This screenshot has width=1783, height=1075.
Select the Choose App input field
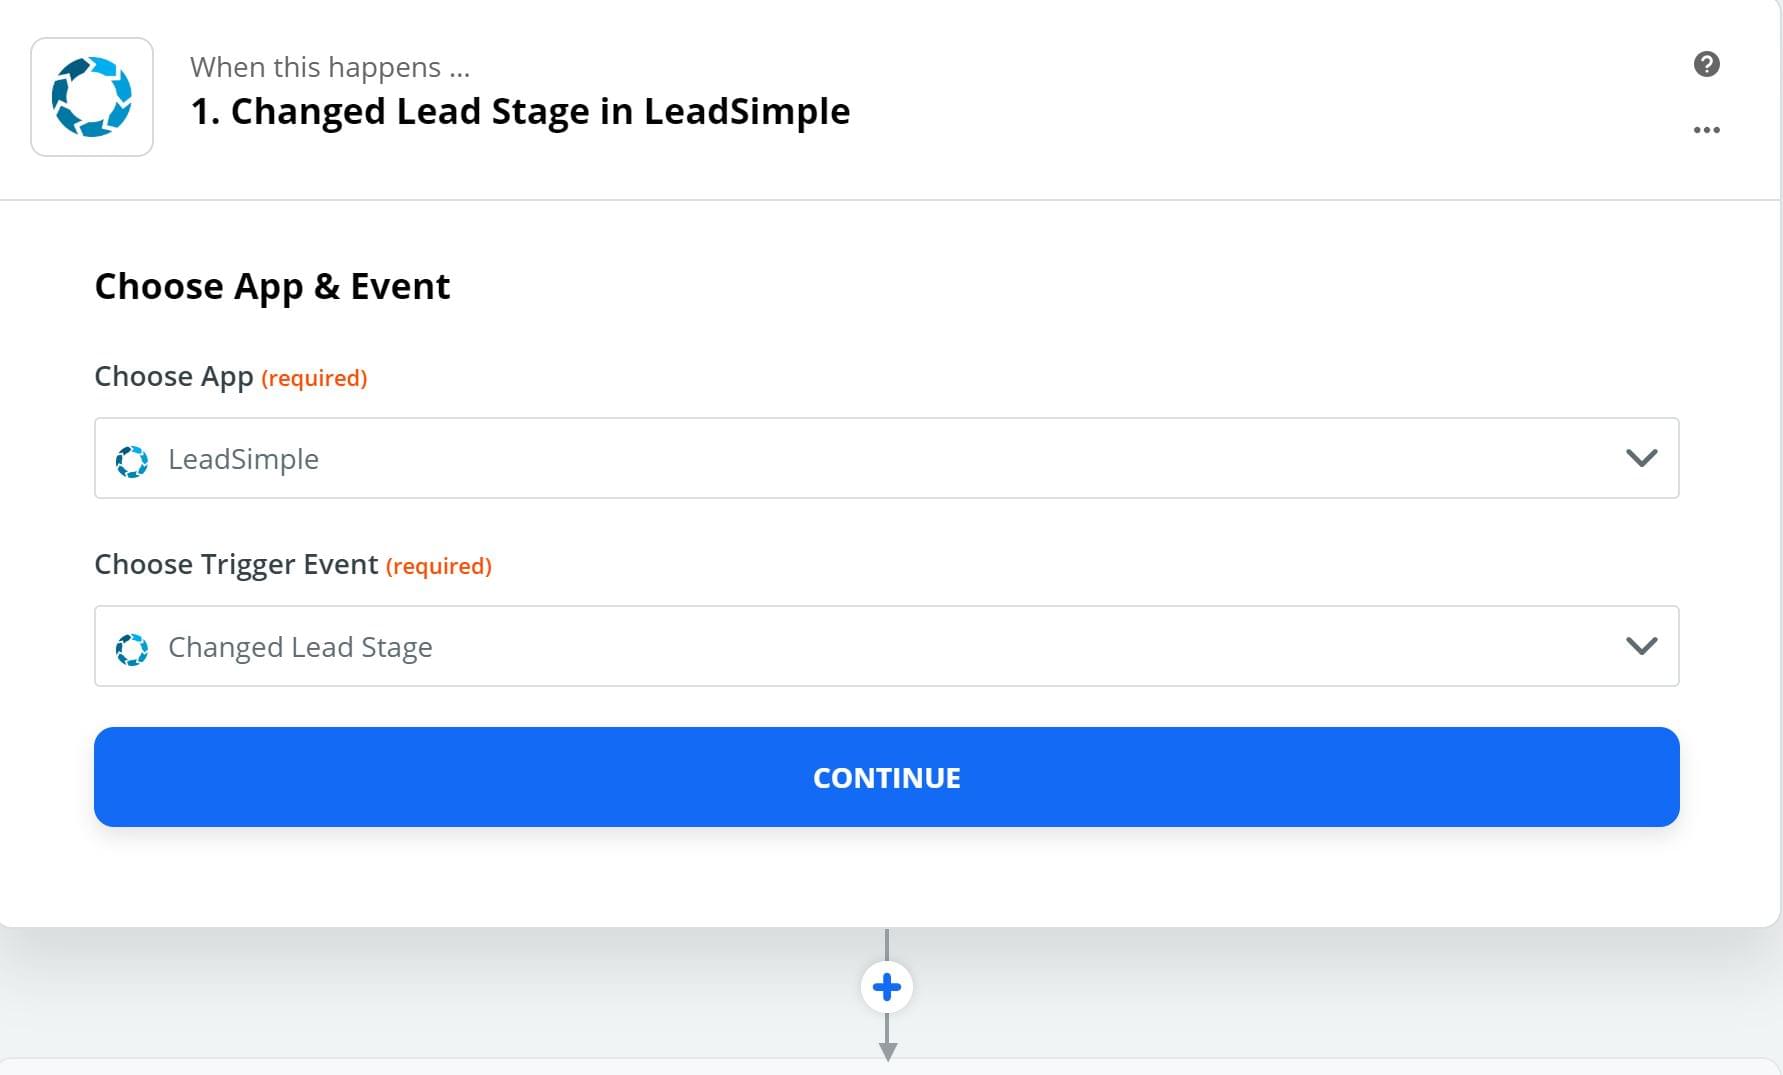point(886,459)
